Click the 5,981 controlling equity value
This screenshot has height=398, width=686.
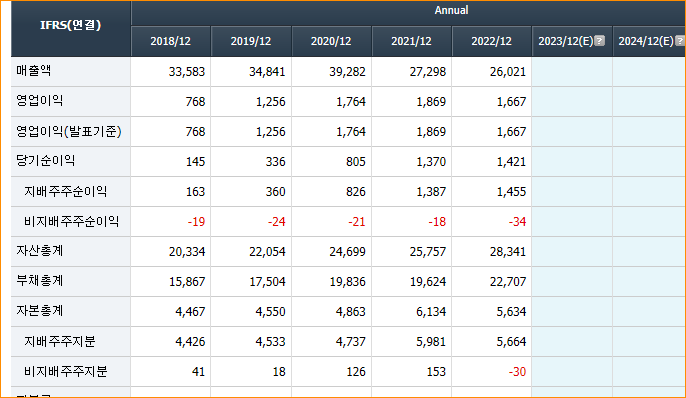click(x=431, y=342)
